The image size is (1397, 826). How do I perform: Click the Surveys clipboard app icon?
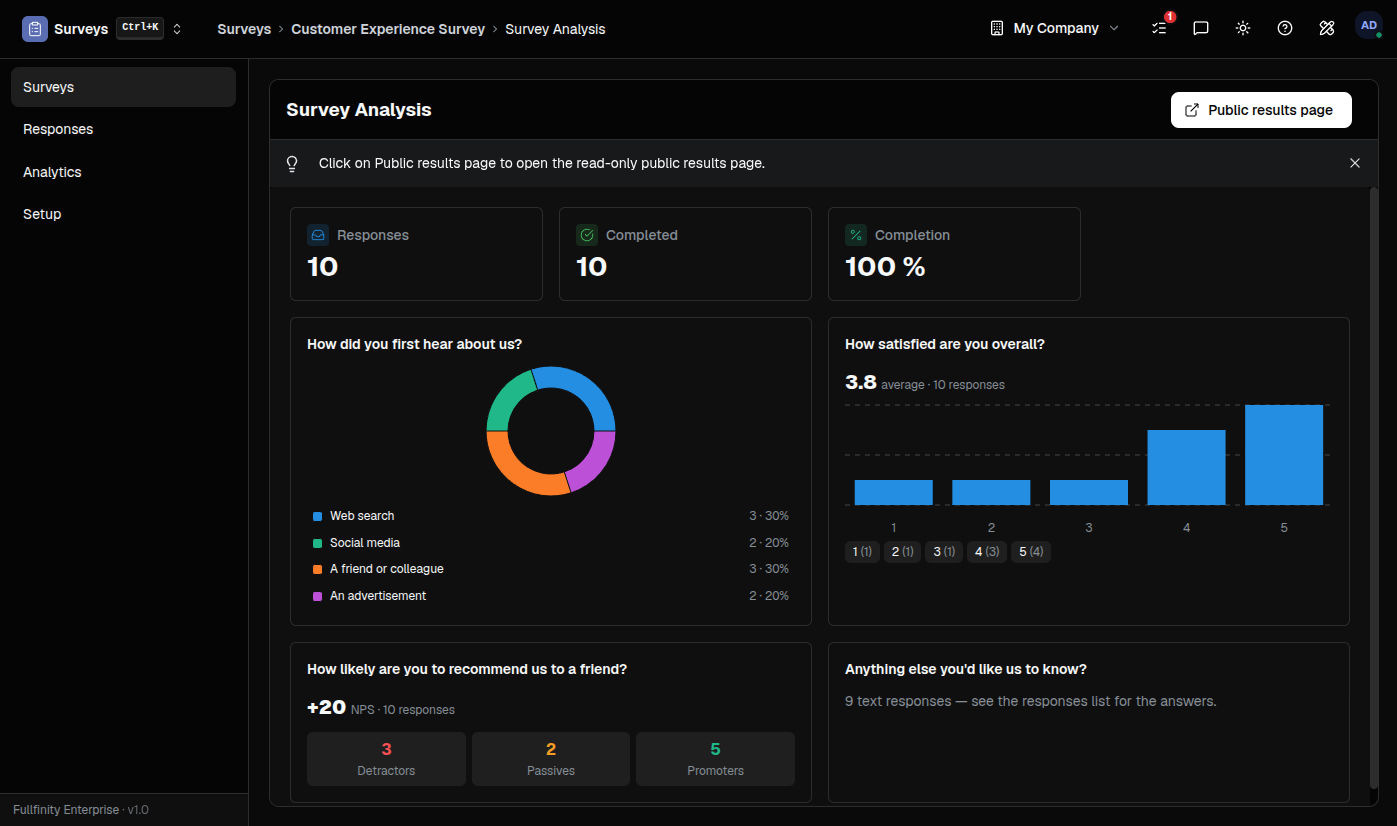(x=35, y=29)
